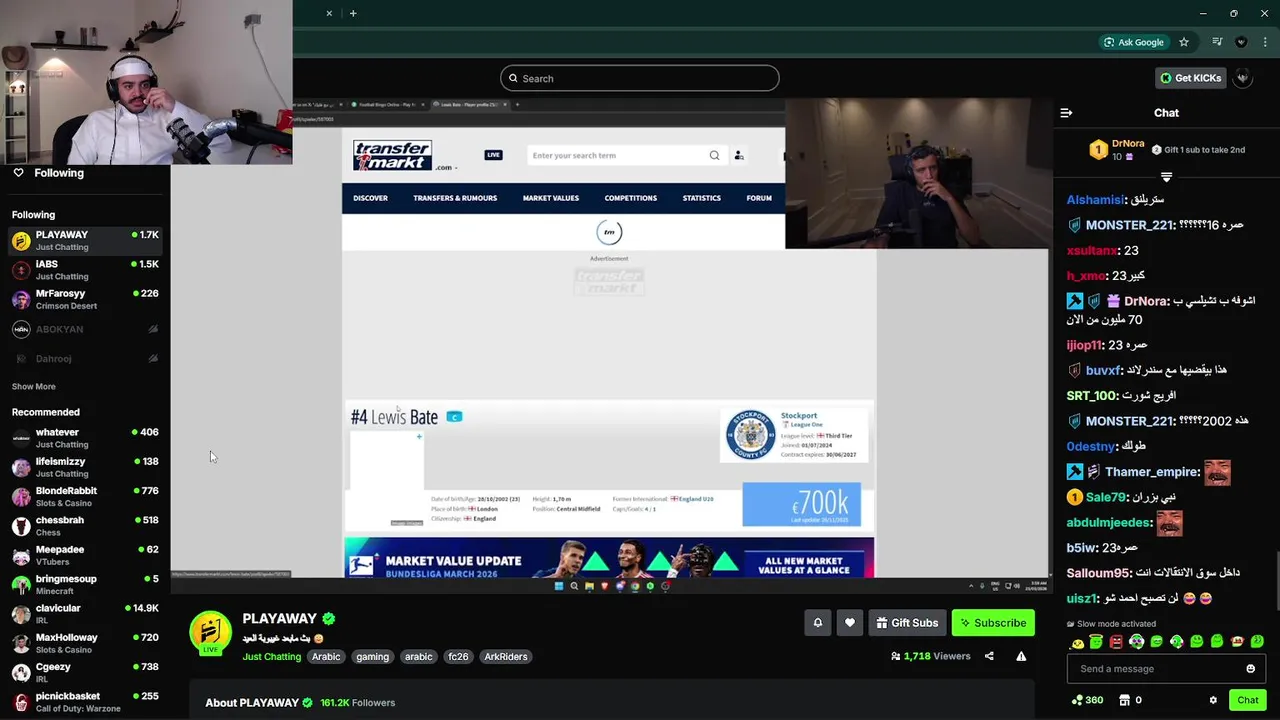
Task: Open BlondeRabbit Slots & Casino channel
Action: click(x=85, y=497)
